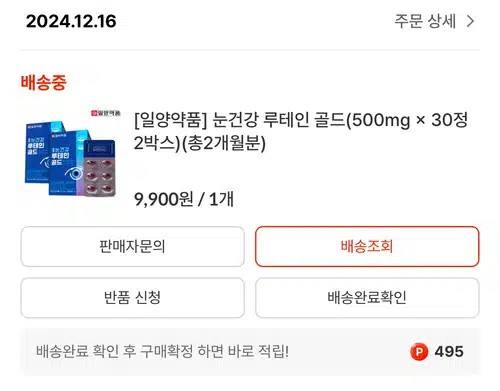This screenshot has height=391, width=500.
Task: Confirm delivery with 배송완료확인 button
Action: 367,298
